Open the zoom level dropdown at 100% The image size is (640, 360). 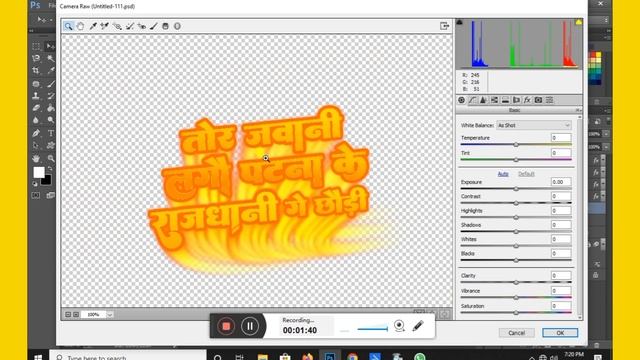click(110, 315)
